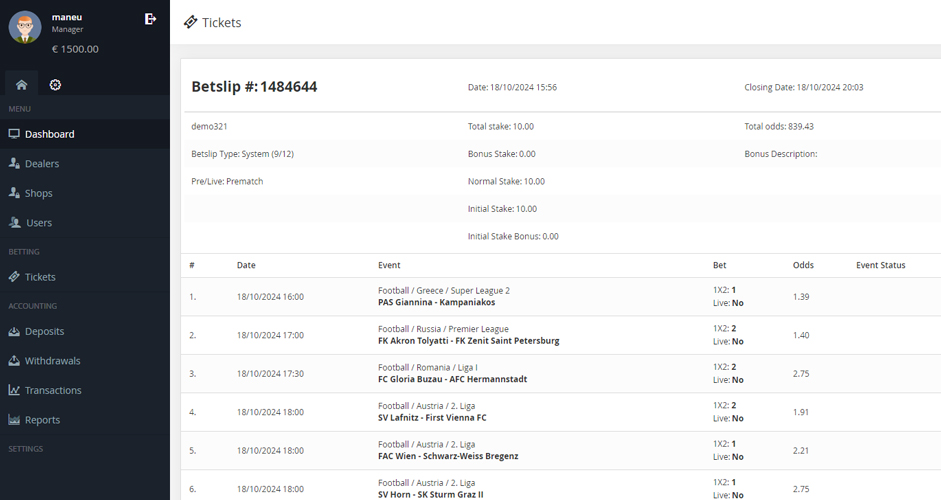
Task: Click the Dashboard monitor icon
Action: pos(14,134)
